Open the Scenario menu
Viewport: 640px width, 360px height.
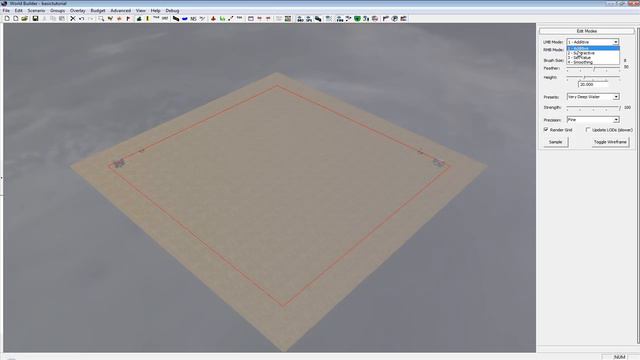pyautogui.click(x=36, y=11)
